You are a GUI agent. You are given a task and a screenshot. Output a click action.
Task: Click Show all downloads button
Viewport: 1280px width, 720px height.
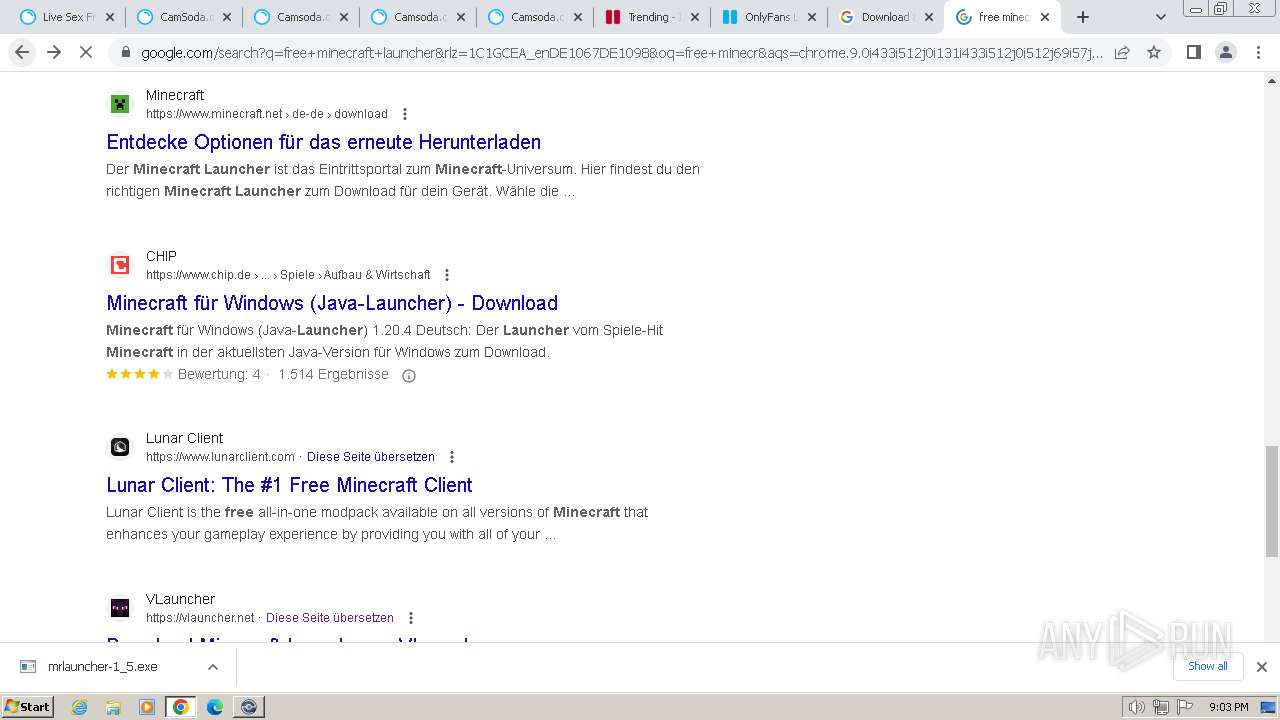click(x=1208, y=666)
